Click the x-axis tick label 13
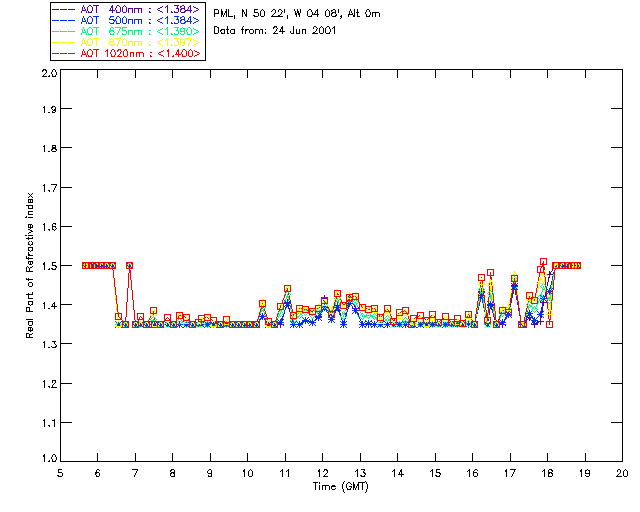 click(x=360, y=473)
